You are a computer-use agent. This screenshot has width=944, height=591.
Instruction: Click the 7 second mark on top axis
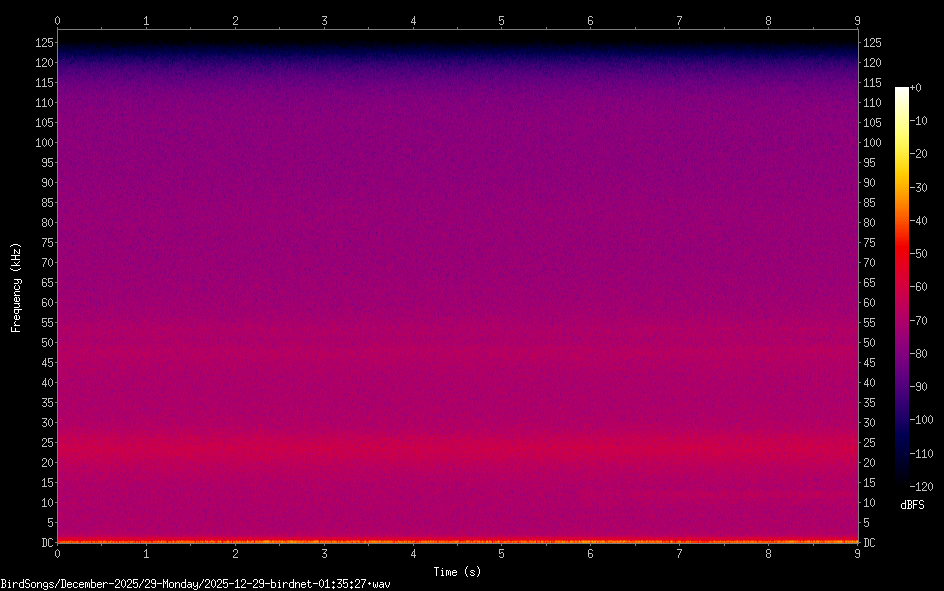[680, 20]
